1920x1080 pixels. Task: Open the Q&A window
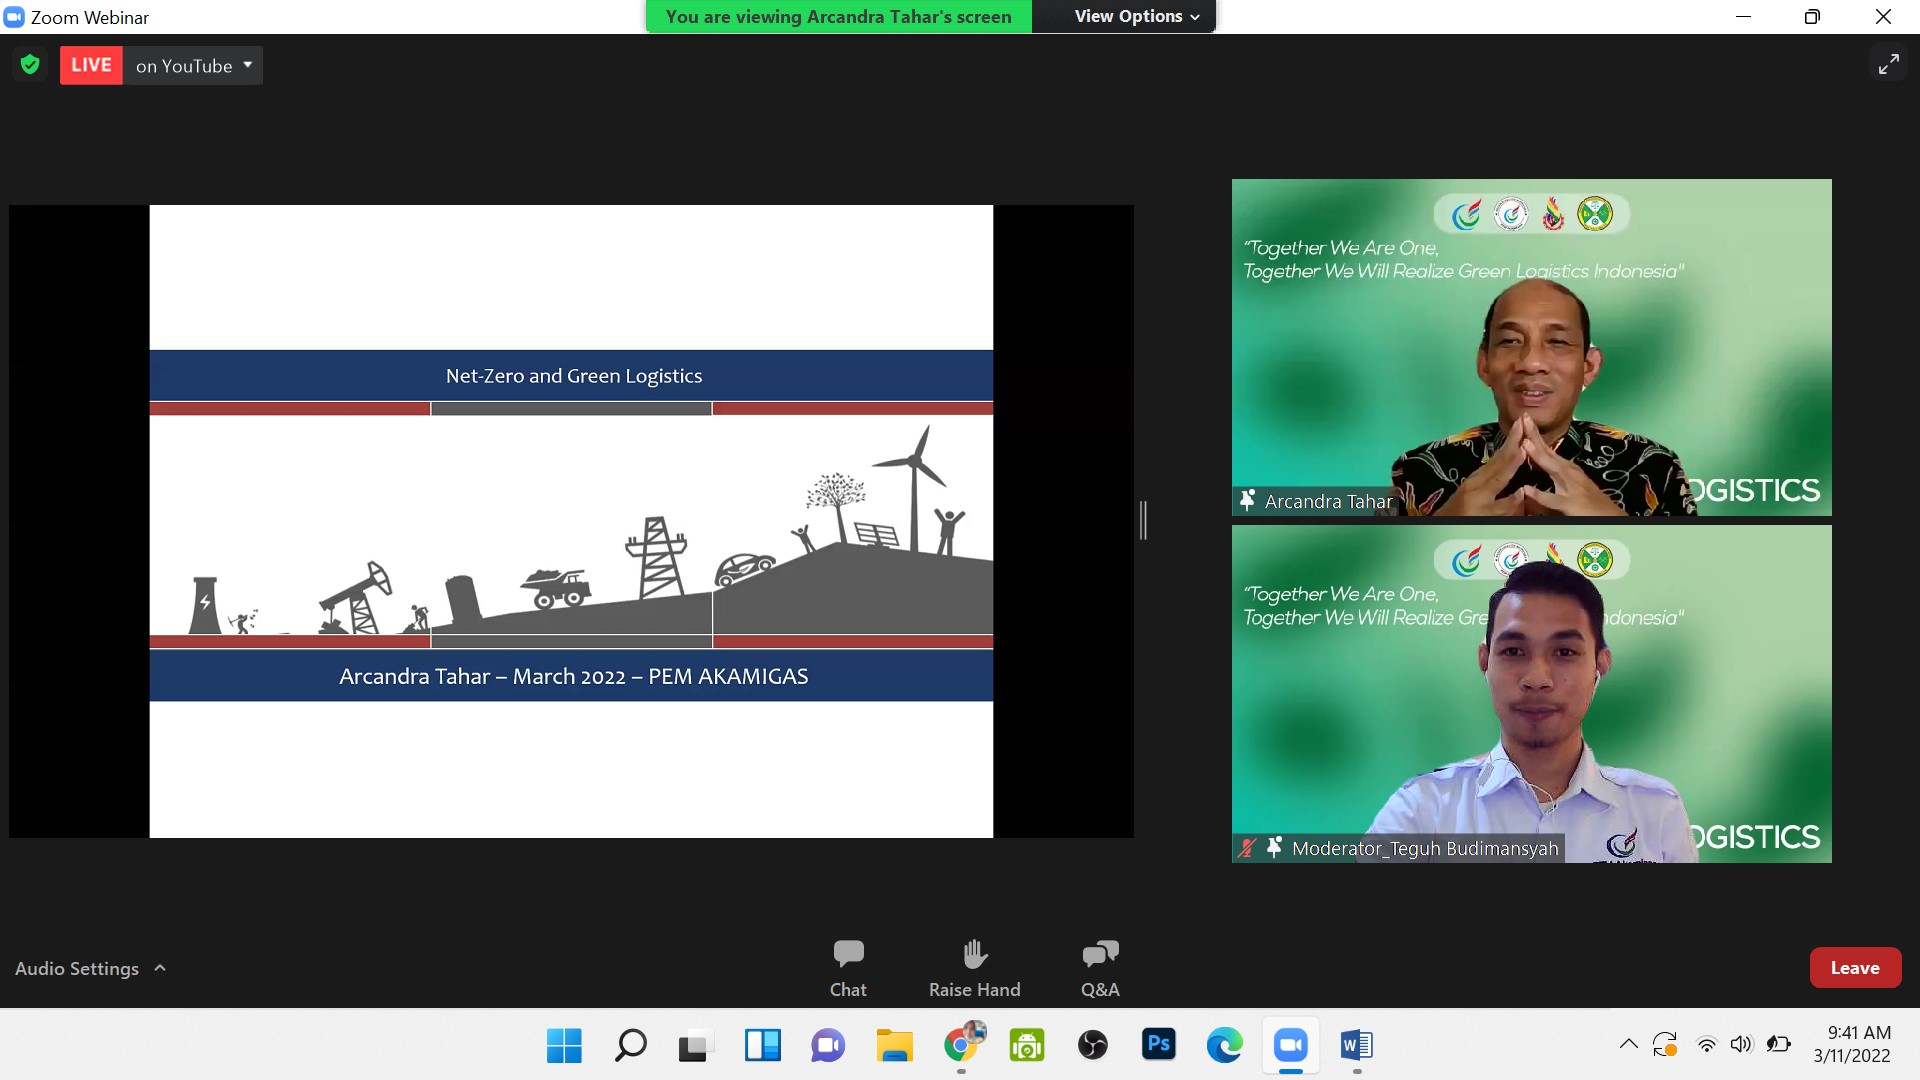coord(1098,965)
